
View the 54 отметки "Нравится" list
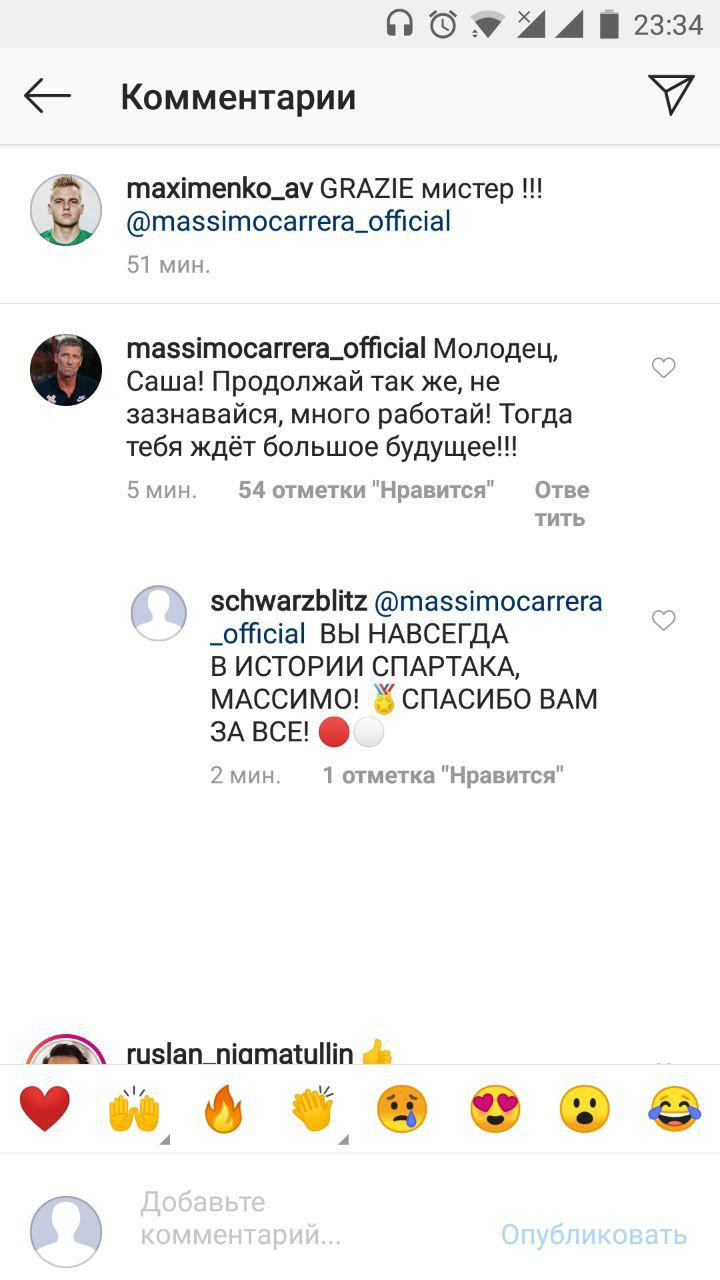(x=367, y=490)
